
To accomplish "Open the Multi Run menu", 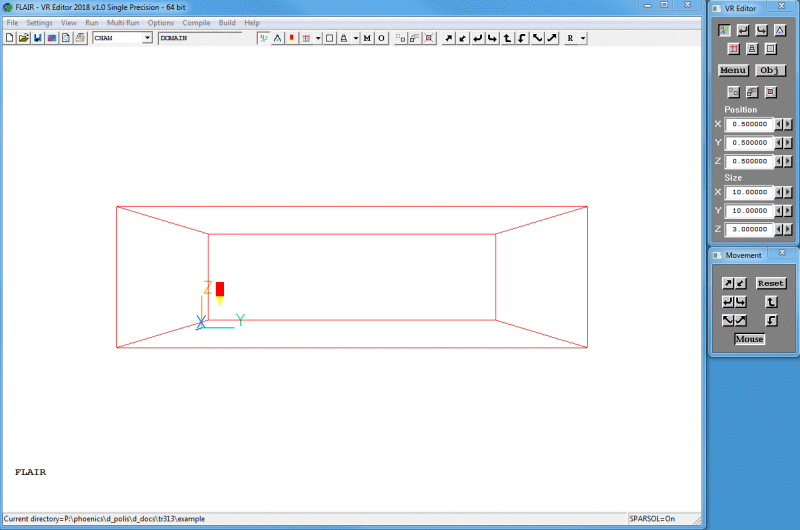I will [123, 22].
